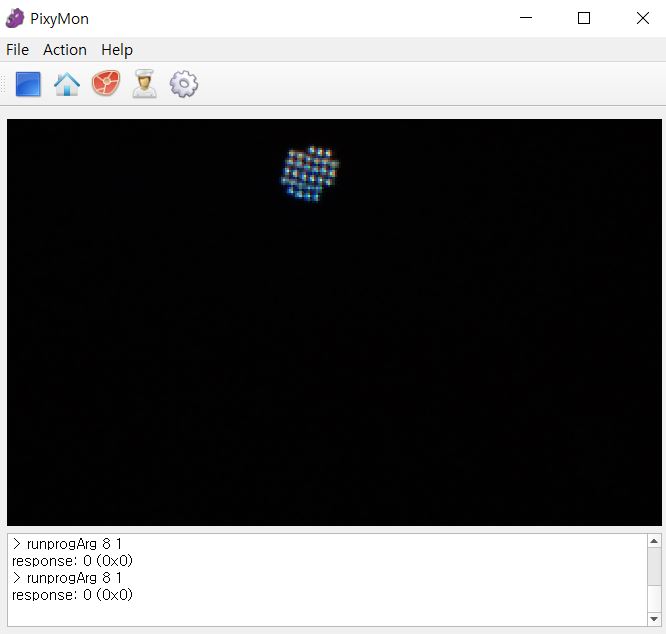Select the raw video meat icon
Screen dimensions: 666x634
tap(106, 83)
